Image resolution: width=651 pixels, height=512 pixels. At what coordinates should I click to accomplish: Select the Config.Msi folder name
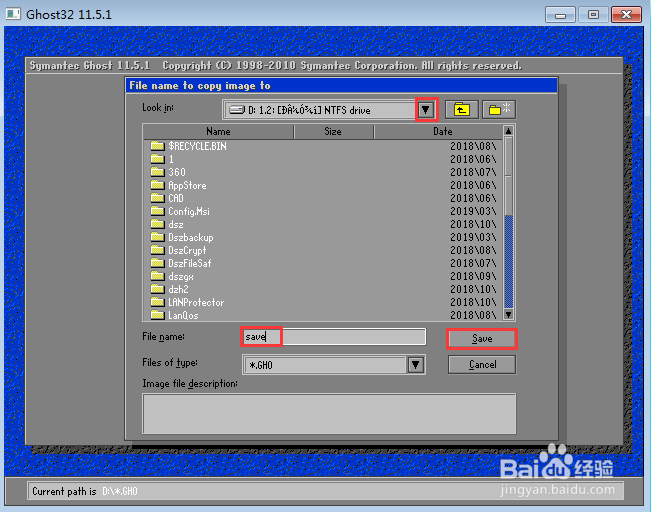pyautogui.click(x=189, y=211)
